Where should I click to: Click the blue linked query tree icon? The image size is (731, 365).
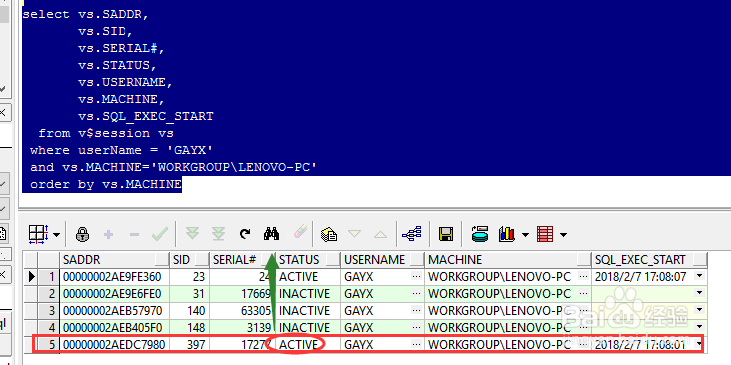coord(411,234)
